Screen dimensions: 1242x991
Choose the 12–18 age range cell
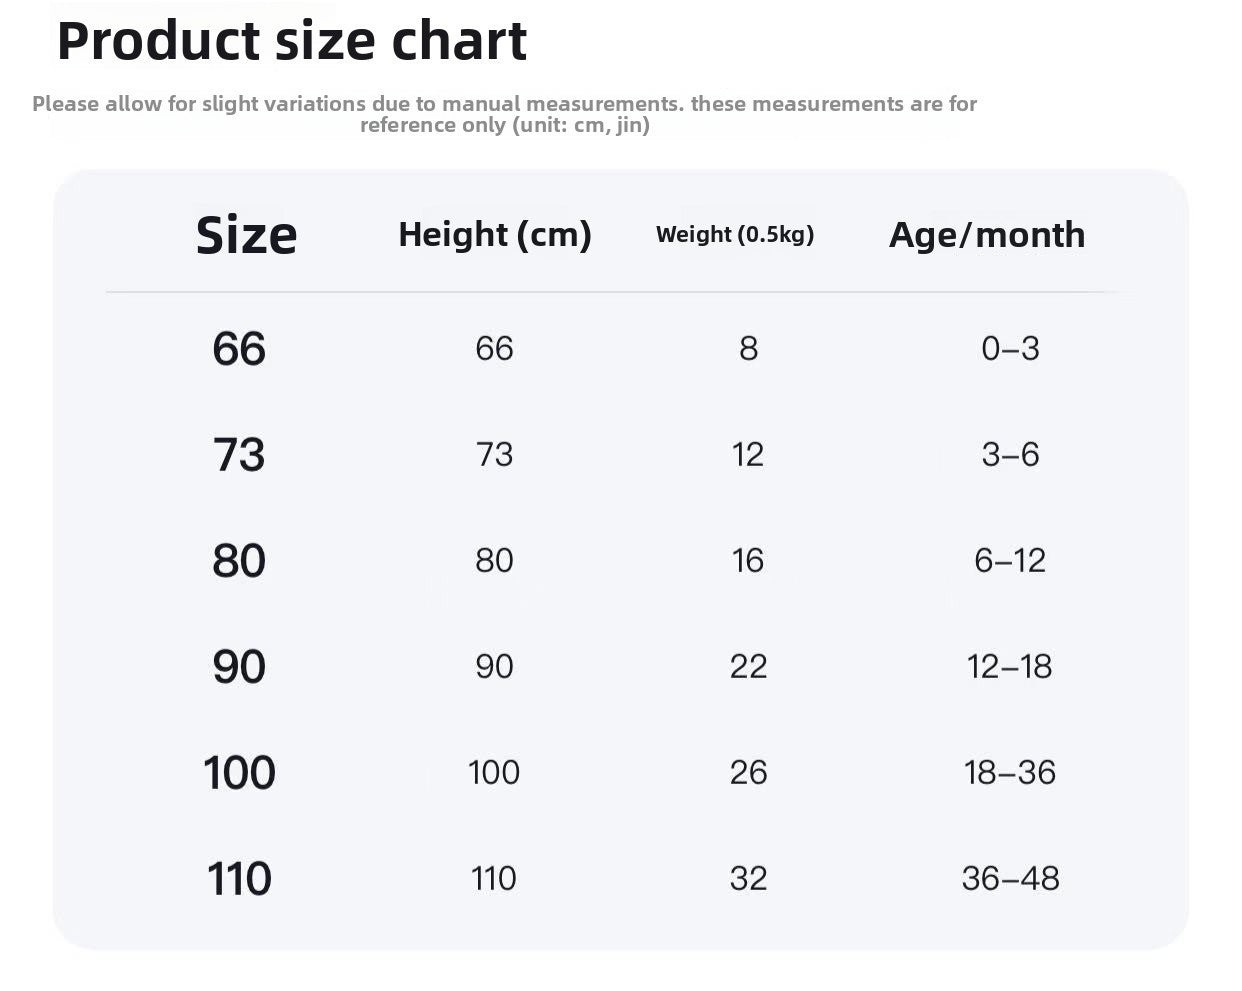click(x=1010, y=666)
